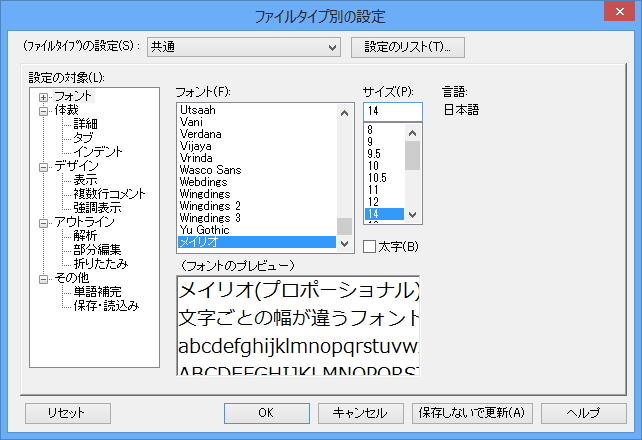Image resolution: width=642 pixels, height=440 pixels.
Task: Select タブ tree item
Action: point(83,138)
